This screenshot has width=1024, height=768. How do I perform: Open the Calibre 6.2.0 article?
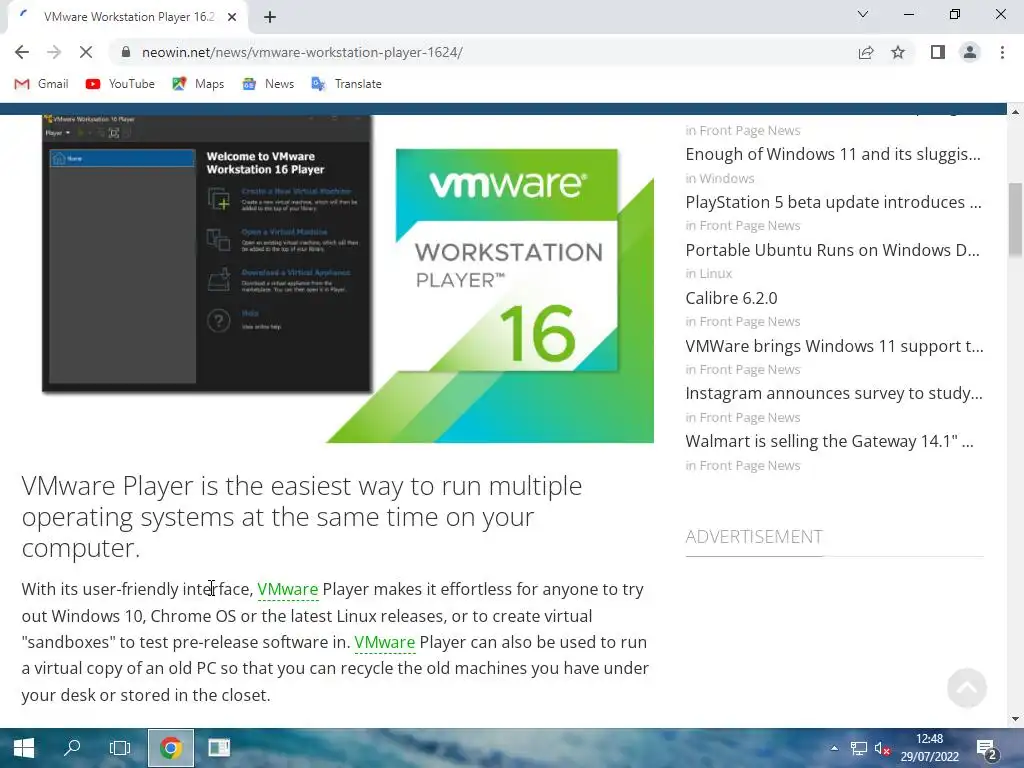[731, 298]
